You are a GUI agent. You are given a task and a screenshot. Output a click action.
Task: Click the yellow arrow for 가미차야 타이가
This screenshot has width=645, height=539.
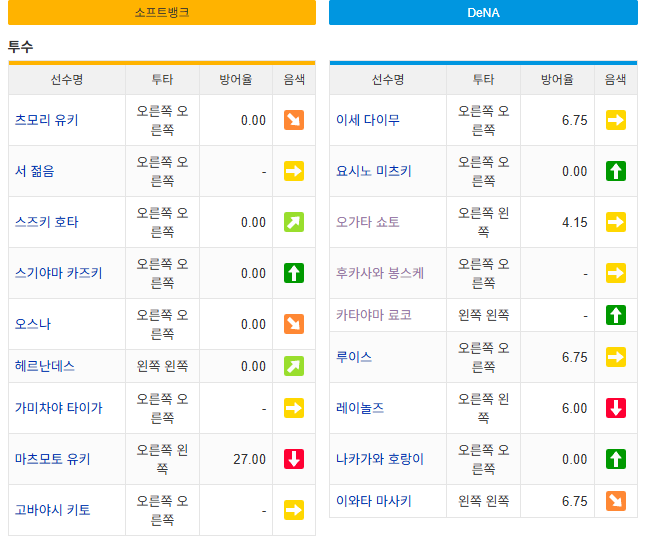click(294, 408)
